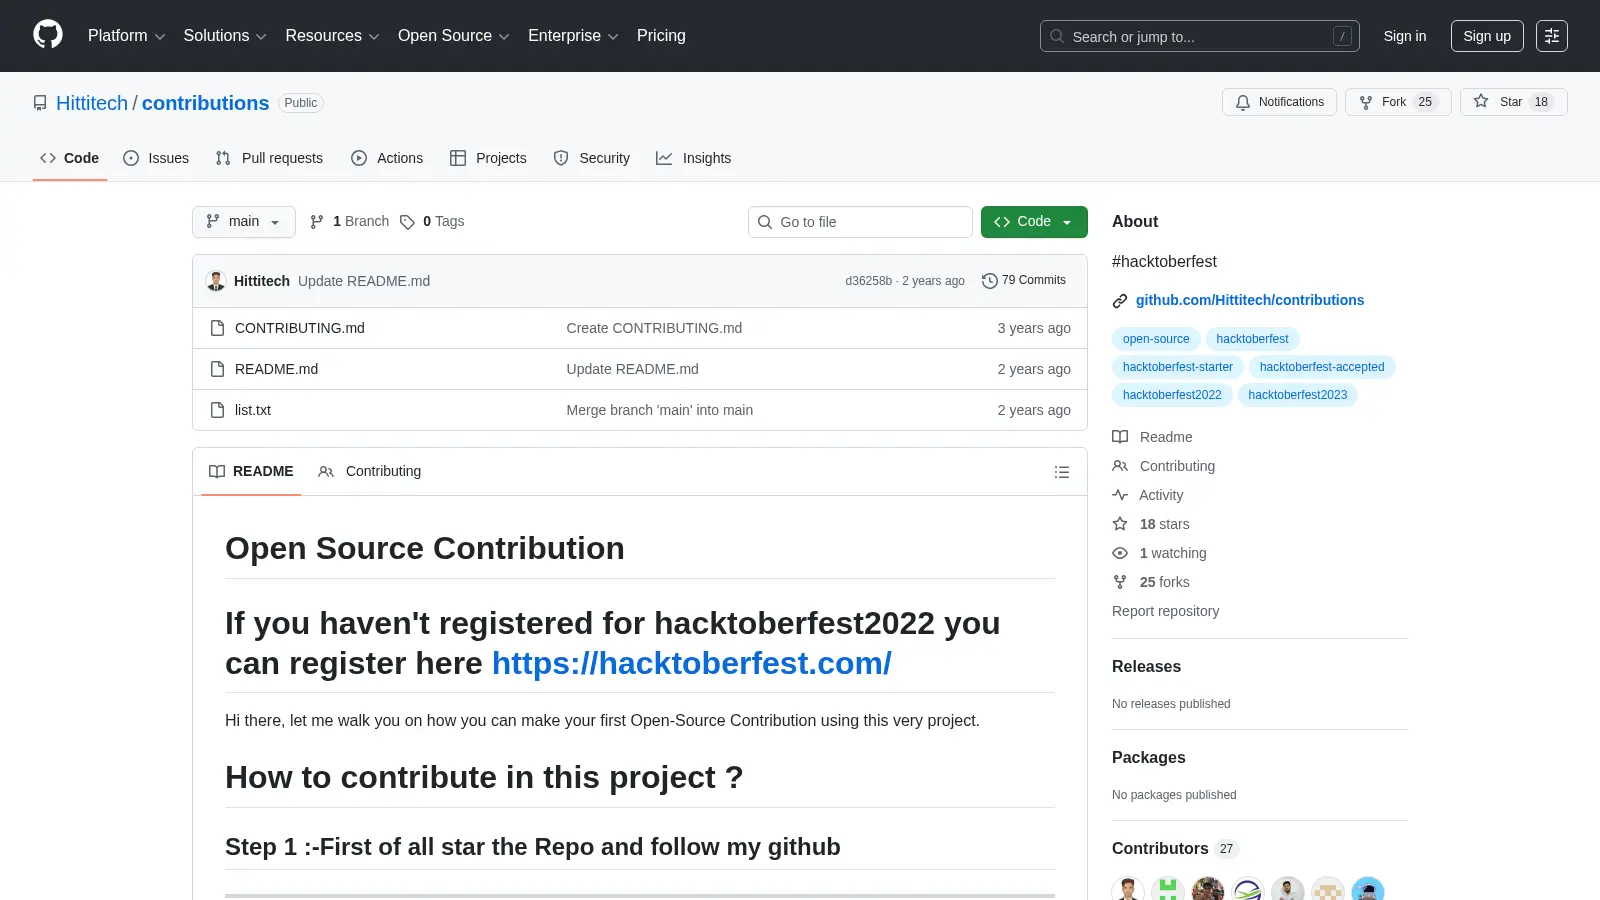Open github.com/Hittitech/contributions About link

[x=1249, y=300]
